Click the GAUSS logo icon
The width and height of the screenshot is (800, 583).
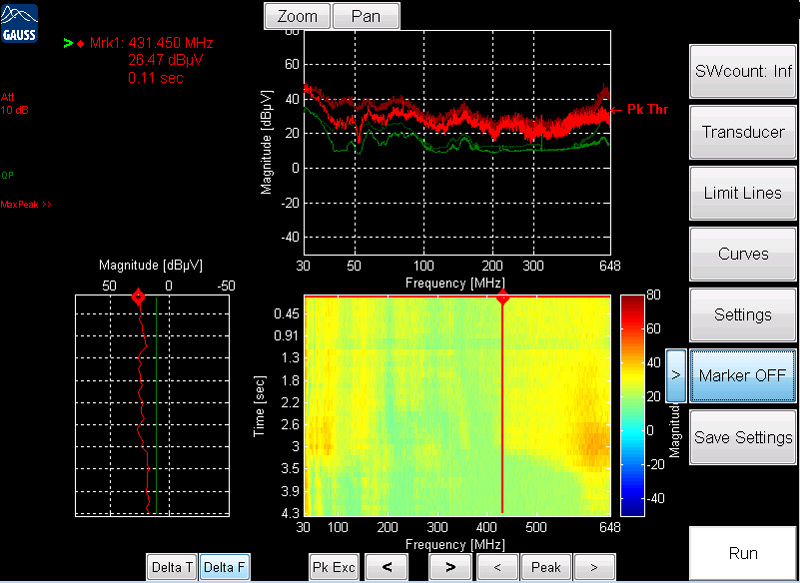[19, 23]
